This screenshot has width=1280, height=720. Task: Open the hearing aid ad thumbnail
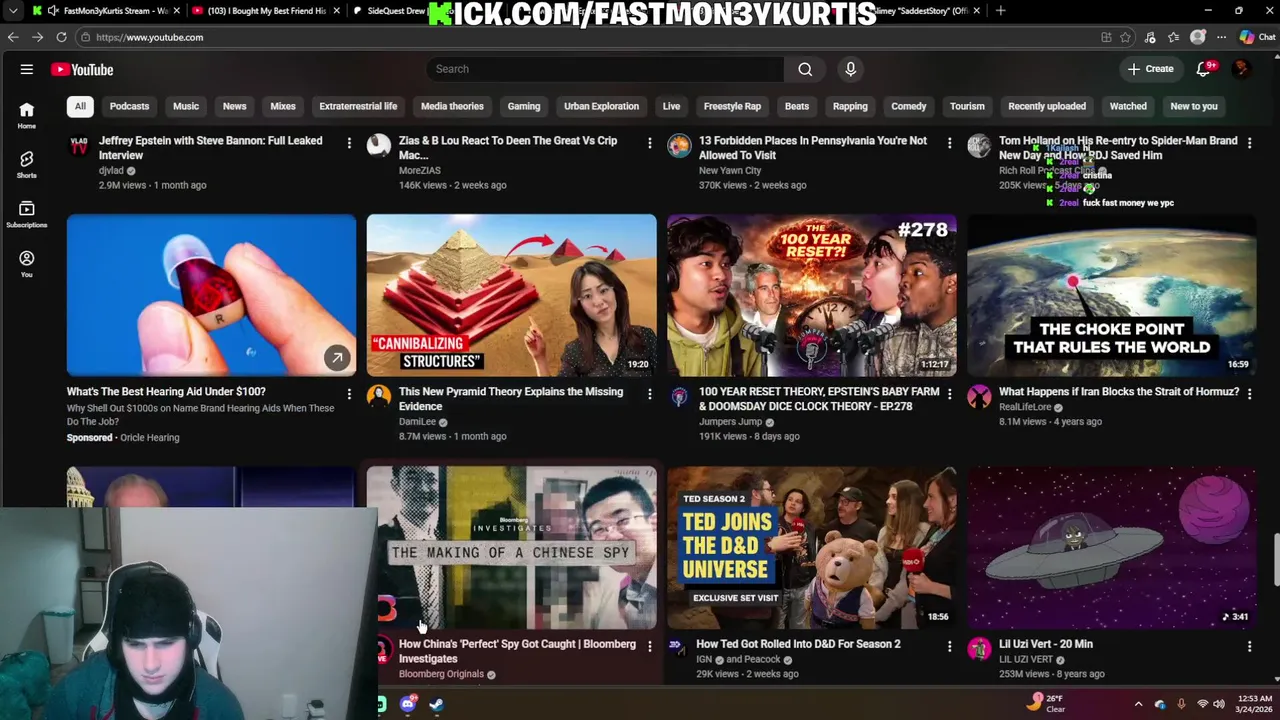coord(211,295)
